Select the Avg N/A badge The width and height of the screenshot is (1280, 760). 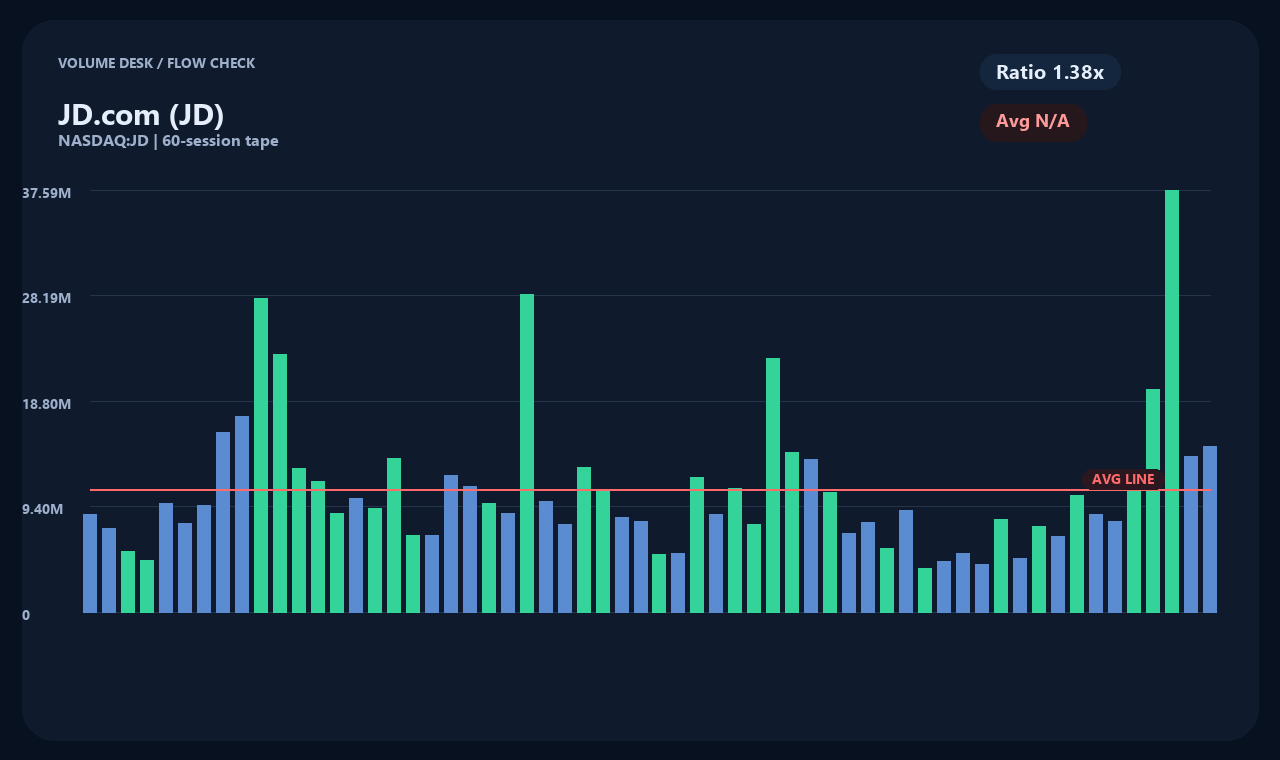(1033, 122)
